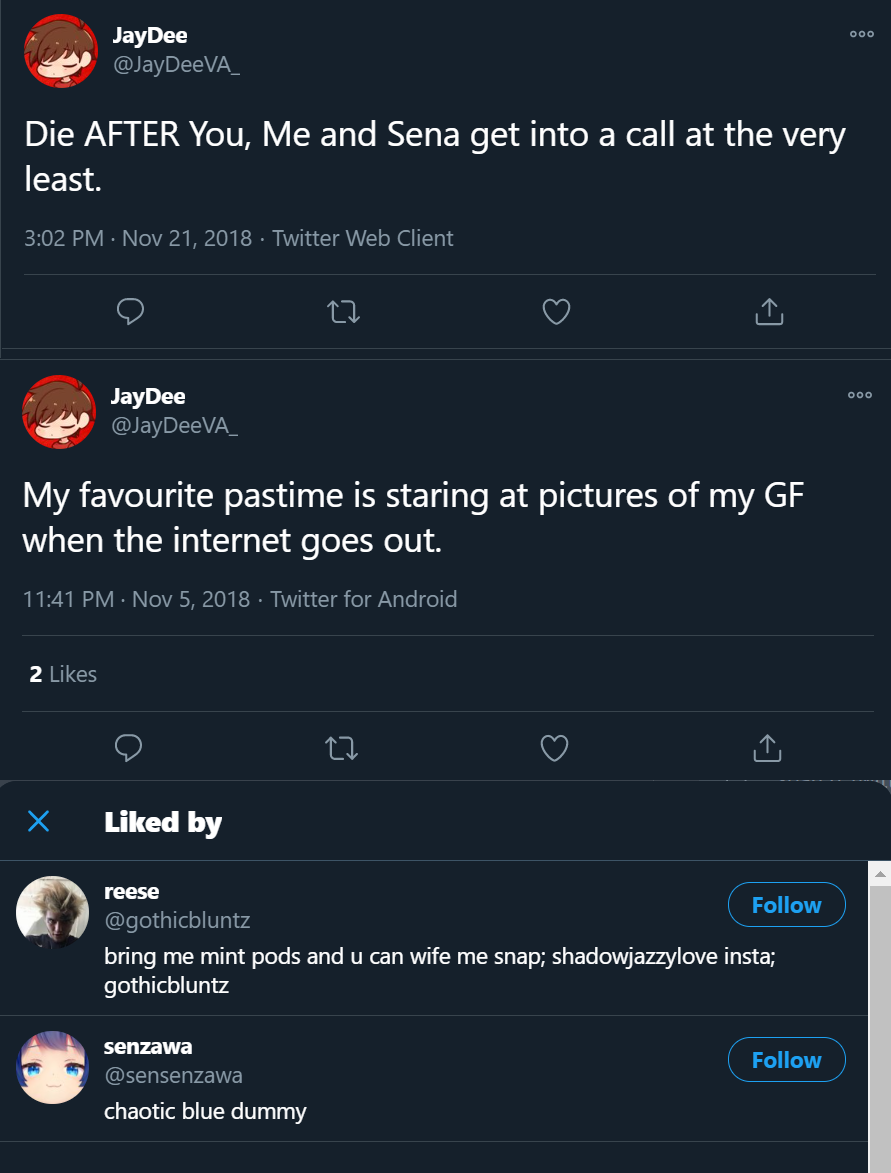
Task: Share the Nov 21 tweet
Action: 768,313
